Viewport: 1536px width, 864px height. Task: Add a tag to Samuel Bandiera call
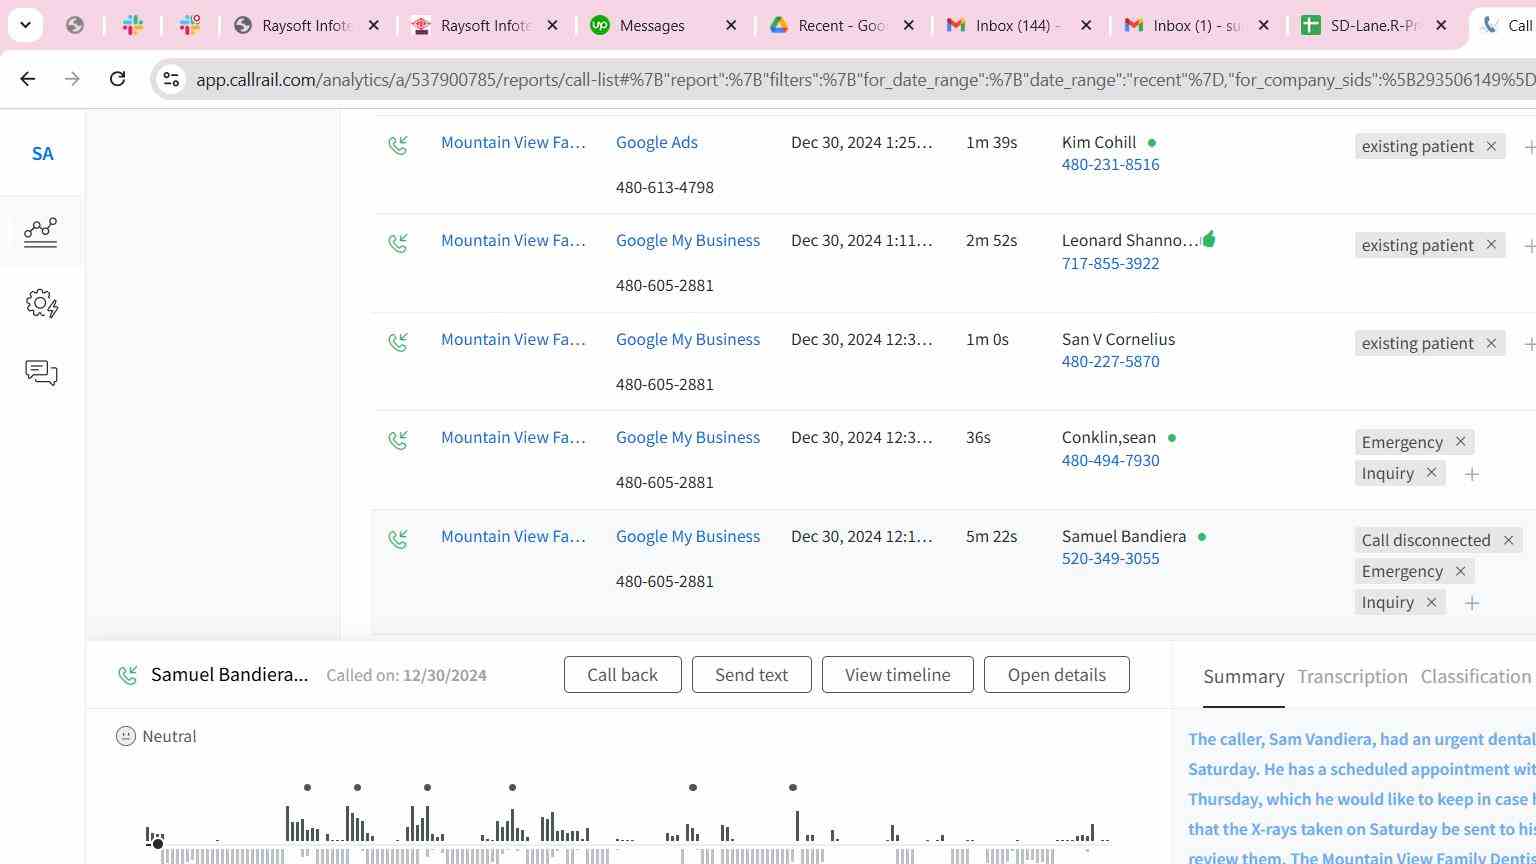tap(1472, 603)
